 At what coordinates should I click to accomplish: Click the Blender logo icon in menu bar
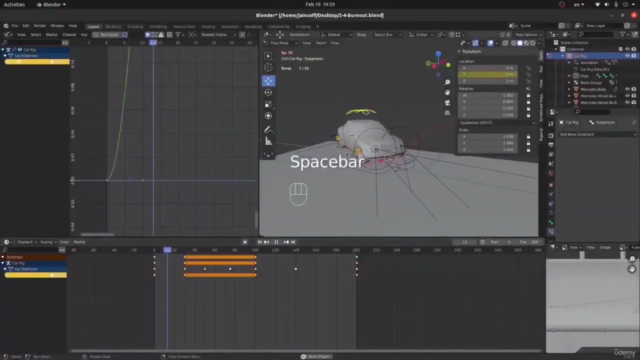point(6,26)
